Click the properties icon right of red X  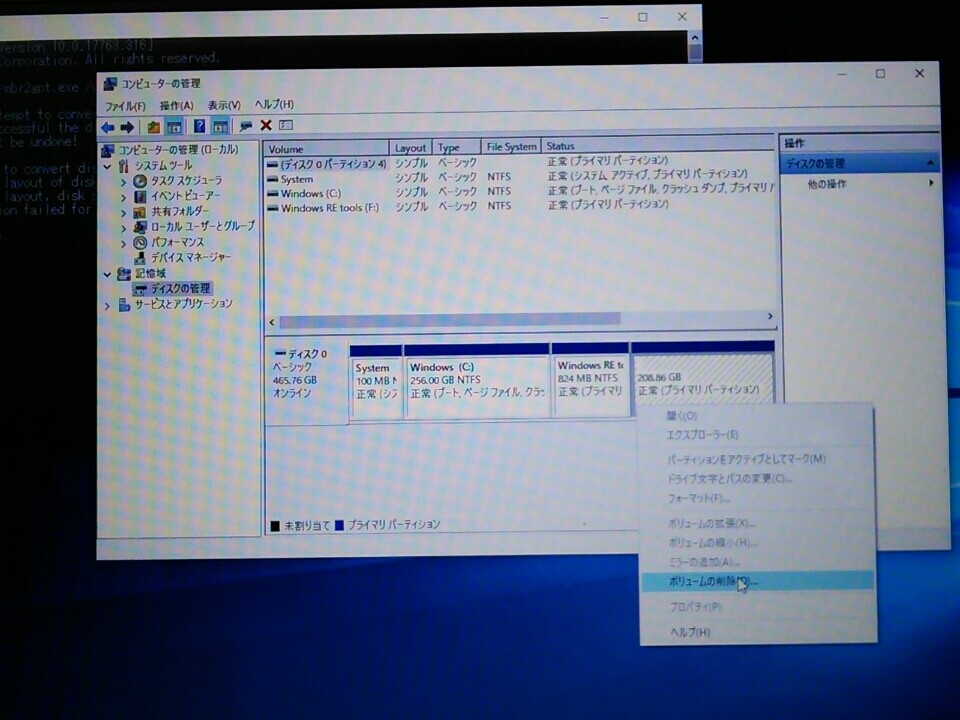point(286,126)
